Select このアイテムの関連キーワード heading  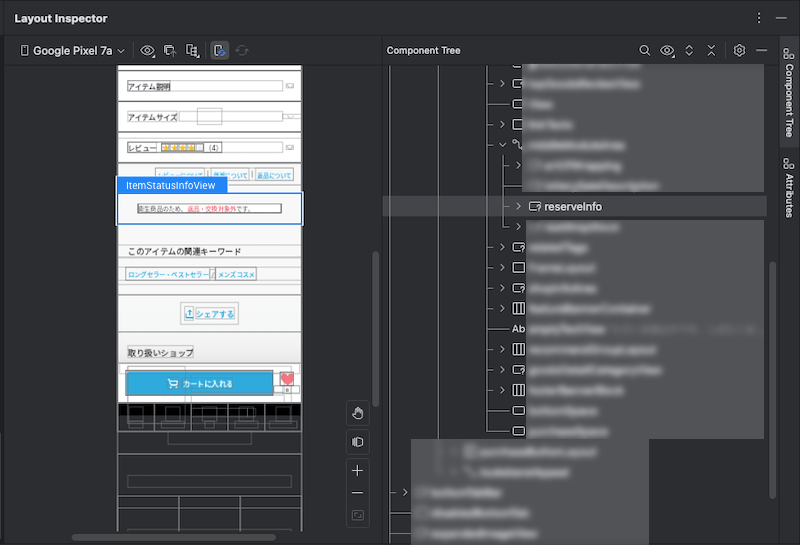click(x=184, y=252)
